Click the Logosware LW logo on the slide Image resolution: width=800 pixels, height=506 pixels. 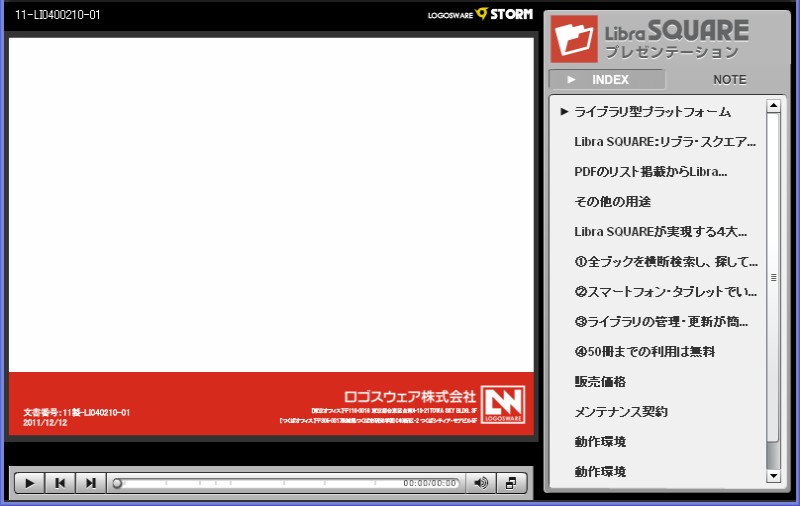pyautogui.click(x=503, y=404)
